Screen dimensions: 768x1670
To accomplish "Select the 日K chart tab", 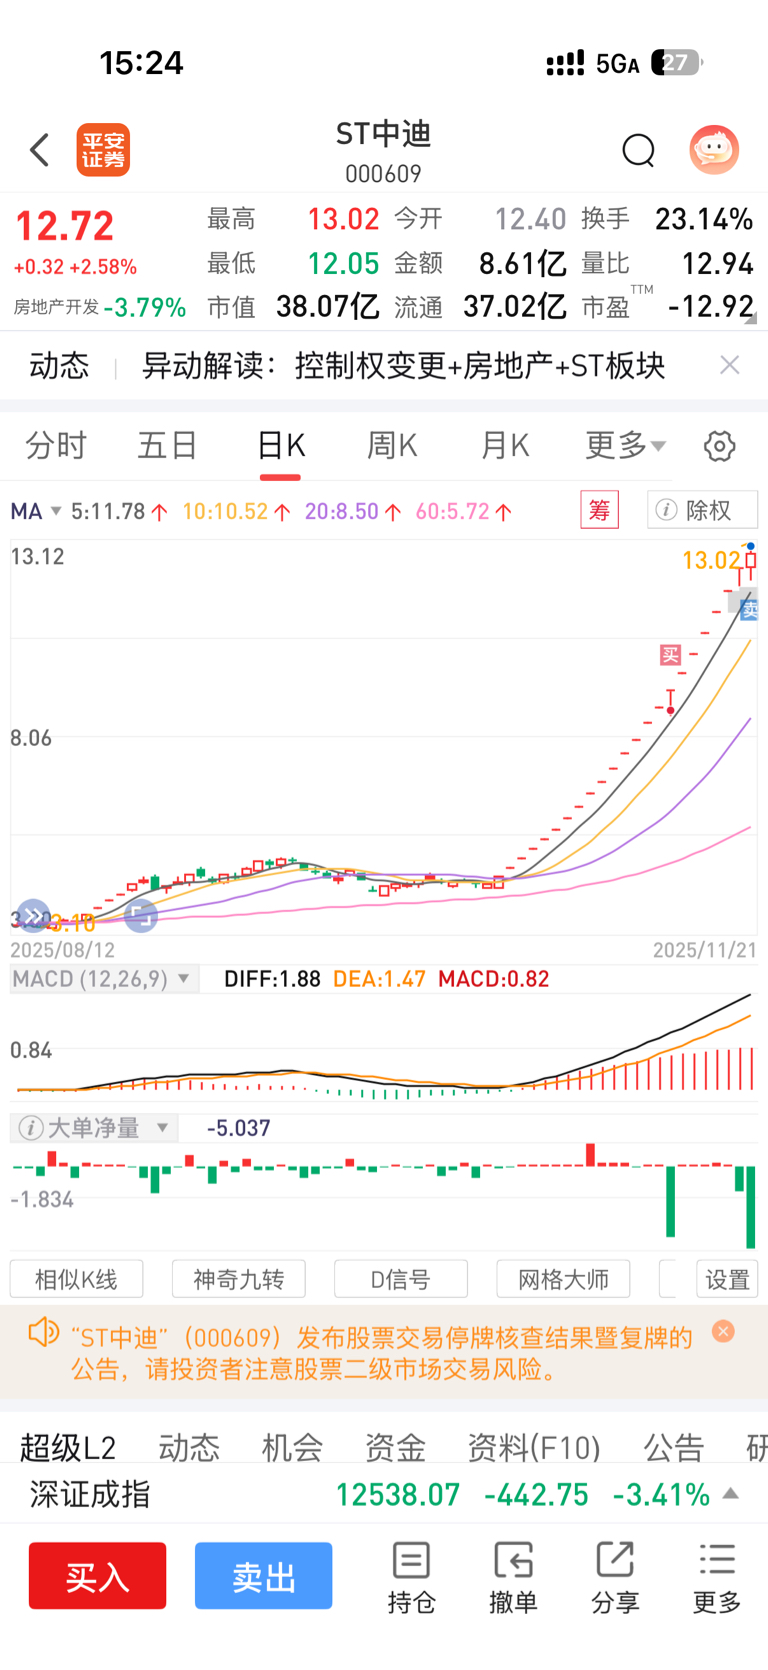I will tap(281, 445).
